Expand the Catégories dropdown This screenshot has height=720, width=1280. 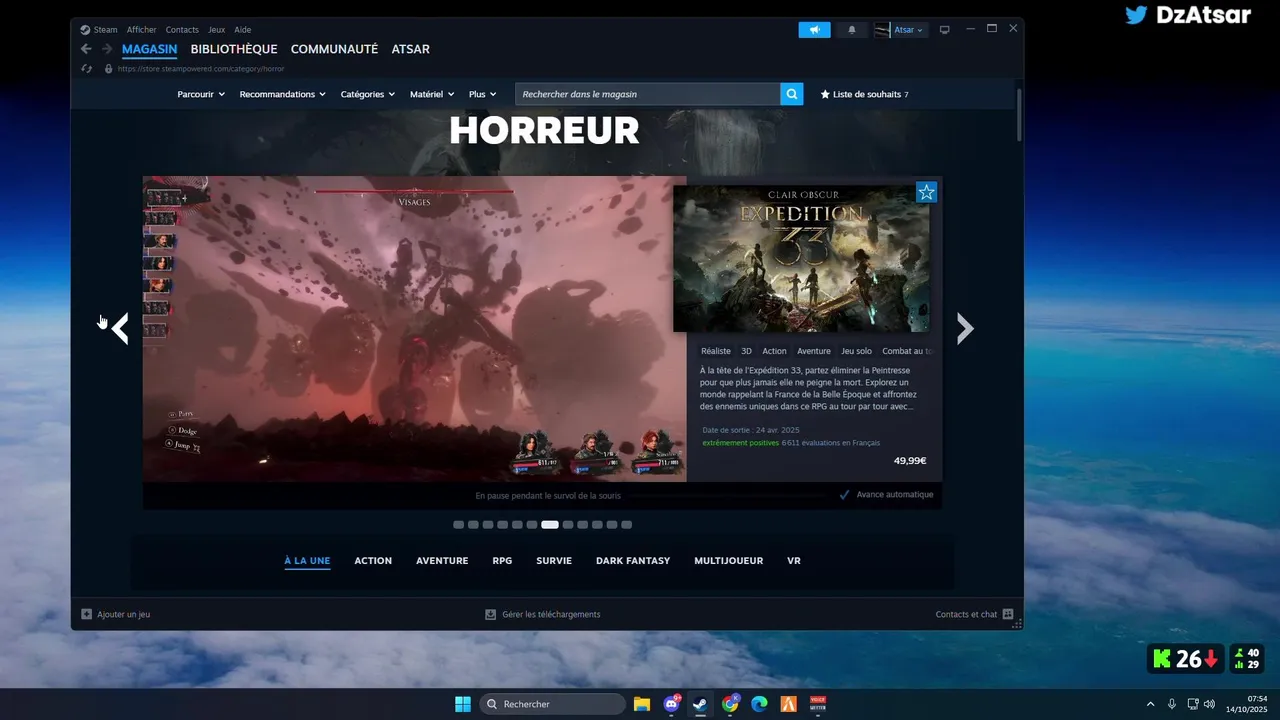pos(368,94)
